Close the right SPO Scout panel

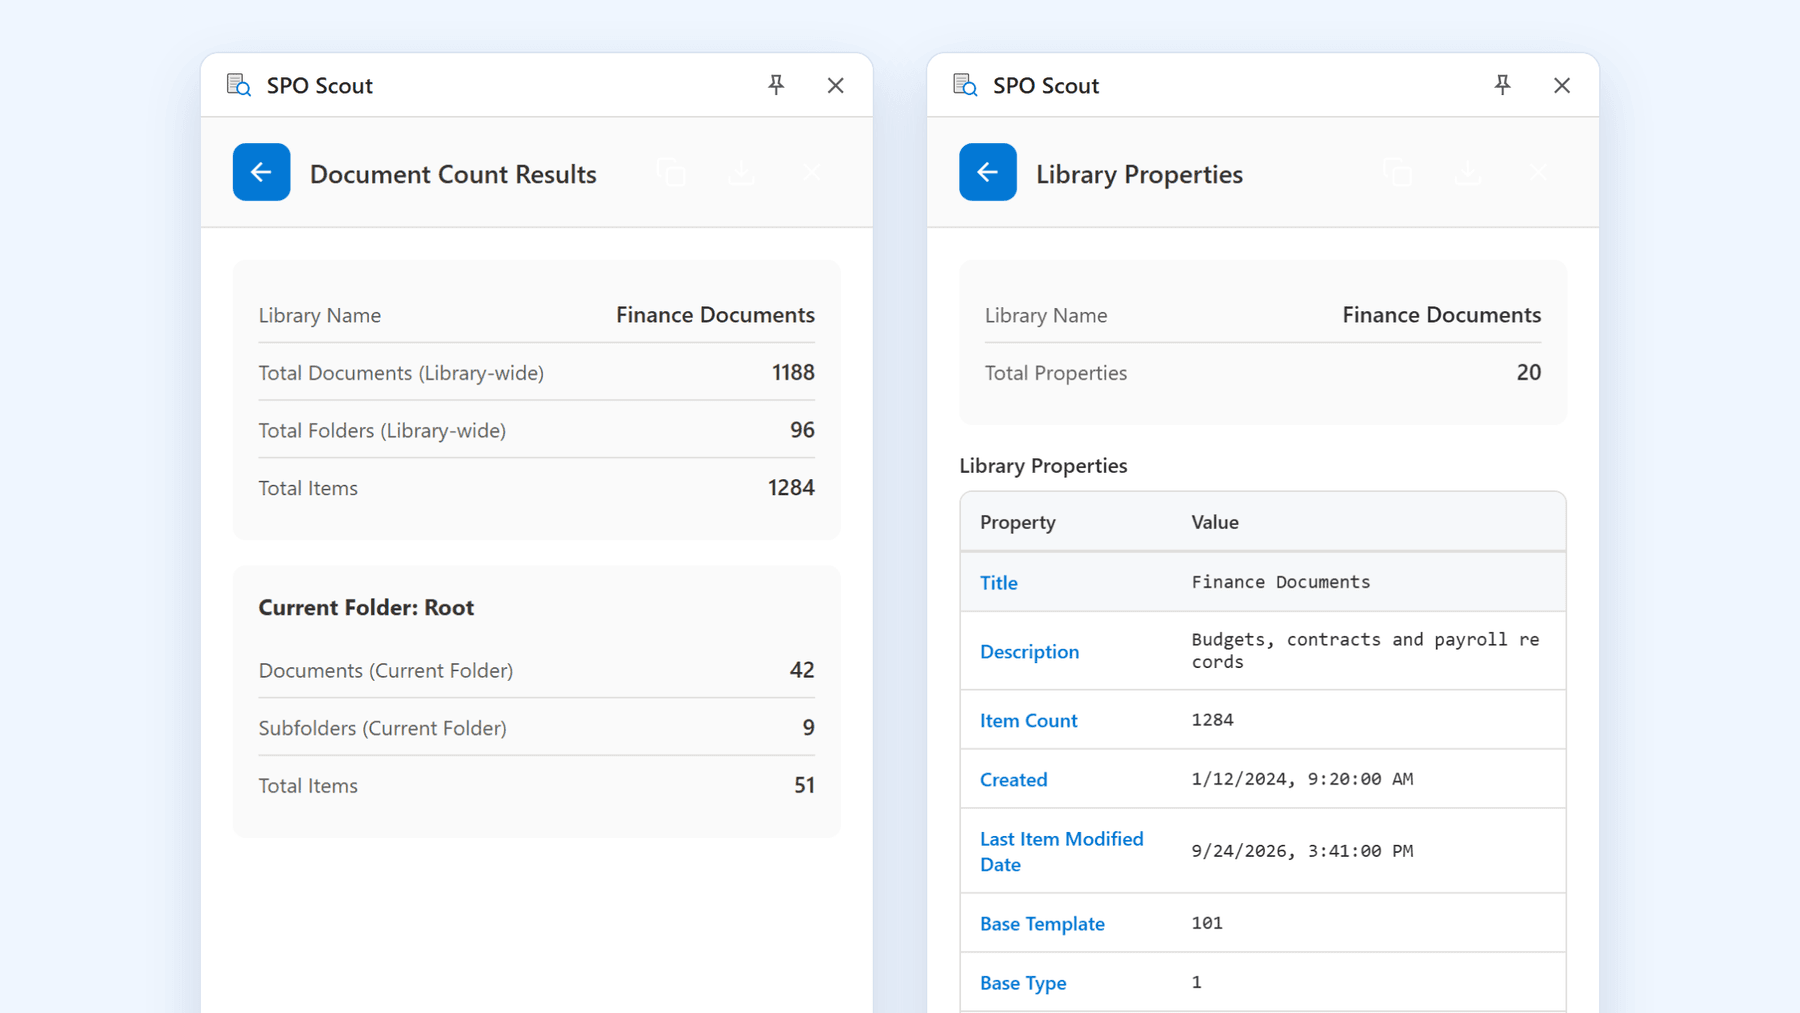tap(1562, 85)
